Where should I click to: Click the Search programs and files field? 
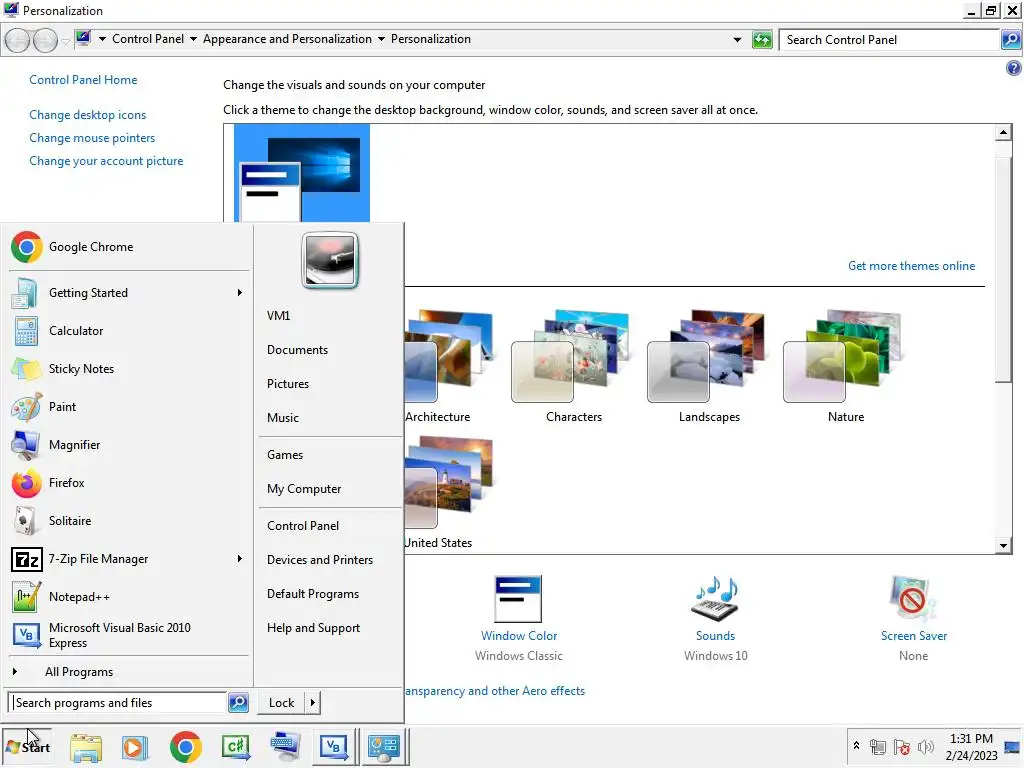(119, 703)
